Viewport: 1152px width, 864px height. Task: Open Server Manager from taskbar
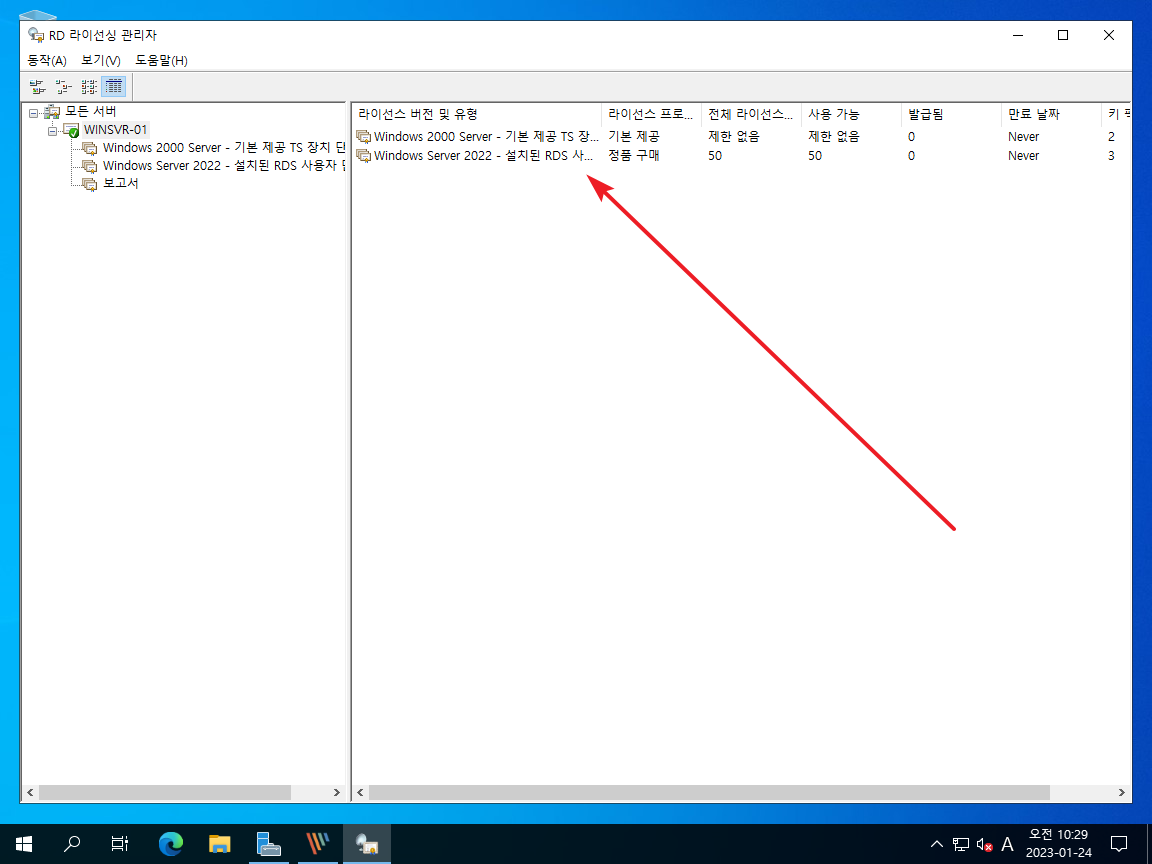(x=268, y=844)
